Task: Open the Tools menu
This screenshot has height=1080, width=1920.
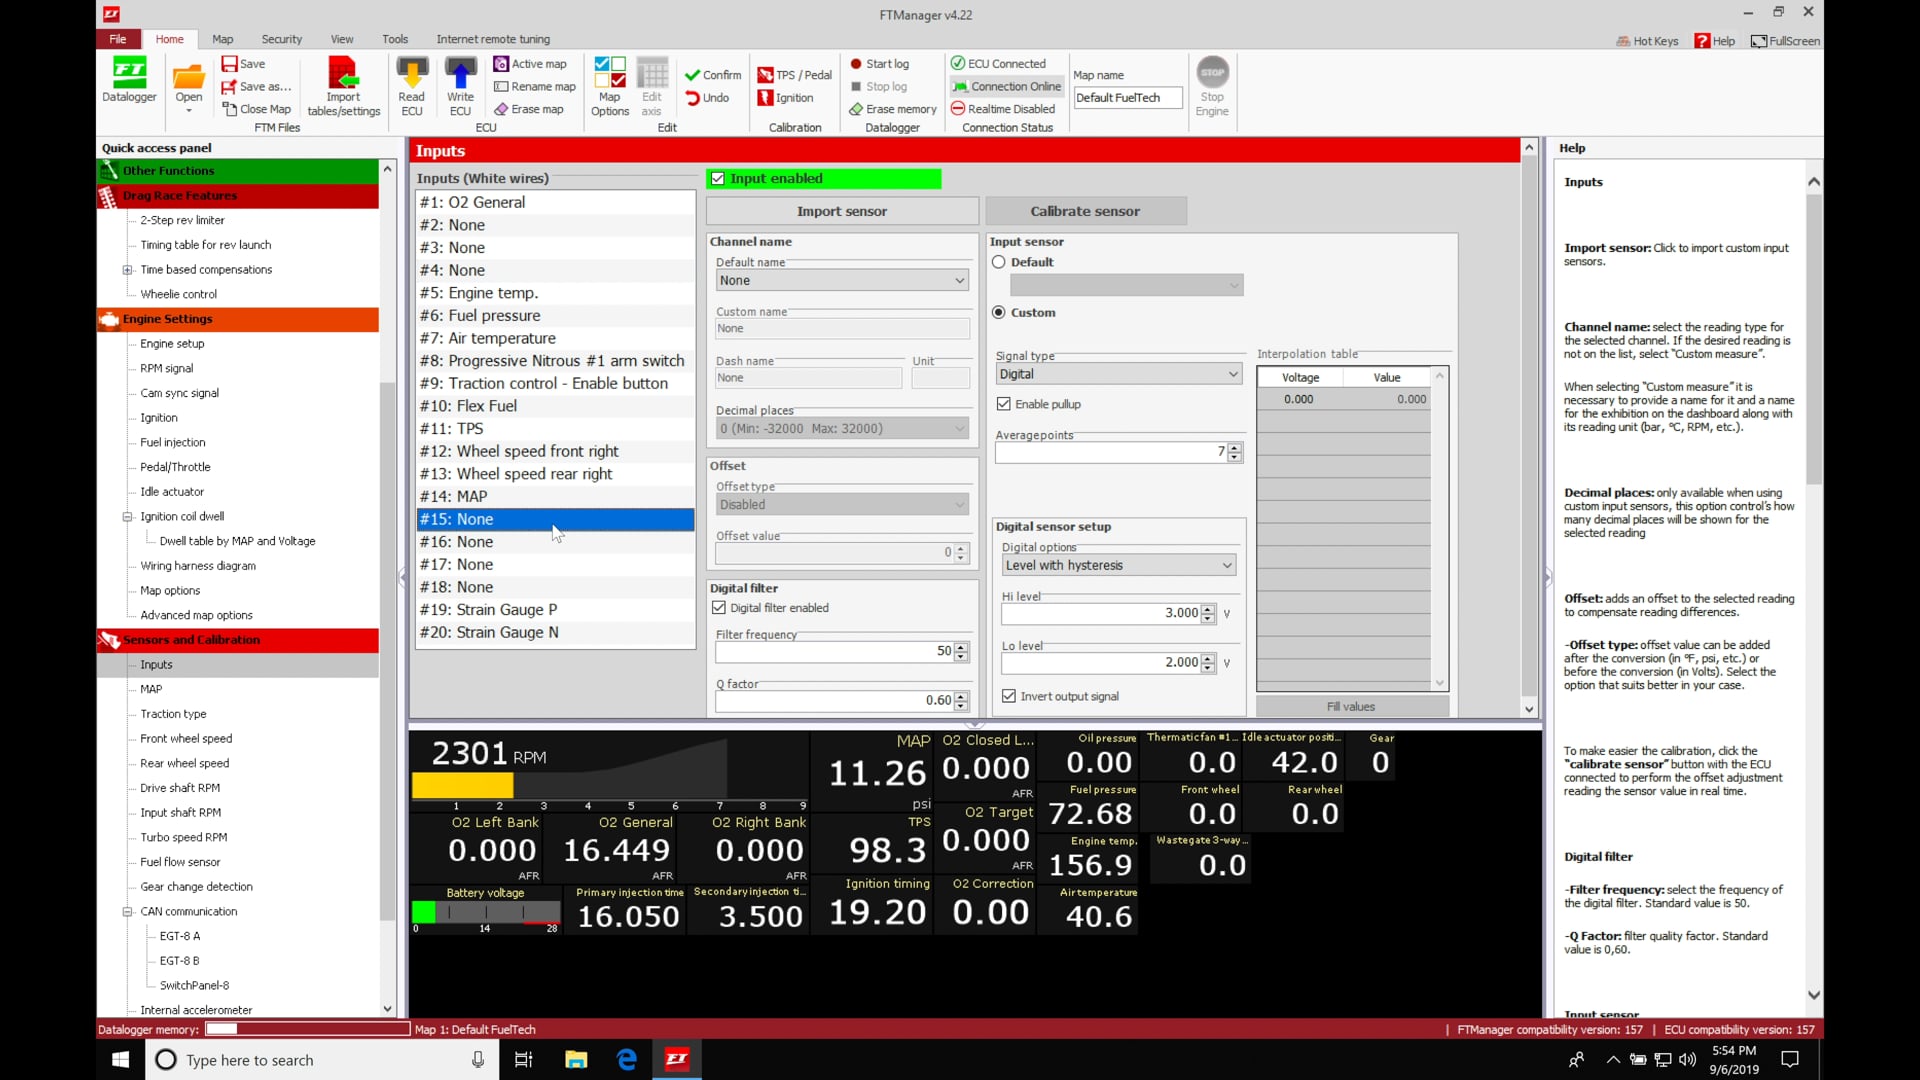Action: pyautogui.click(x=395, y=39)
